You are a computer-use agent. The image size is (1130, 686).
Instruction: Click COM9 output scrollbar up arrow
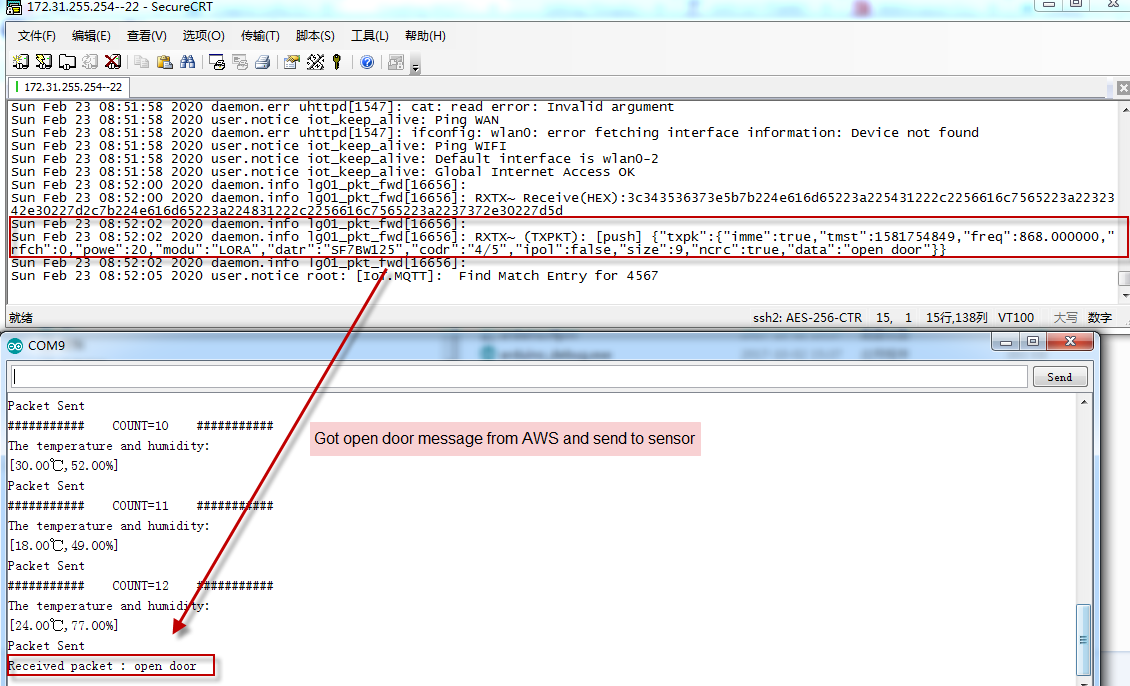pos(1084,402)
